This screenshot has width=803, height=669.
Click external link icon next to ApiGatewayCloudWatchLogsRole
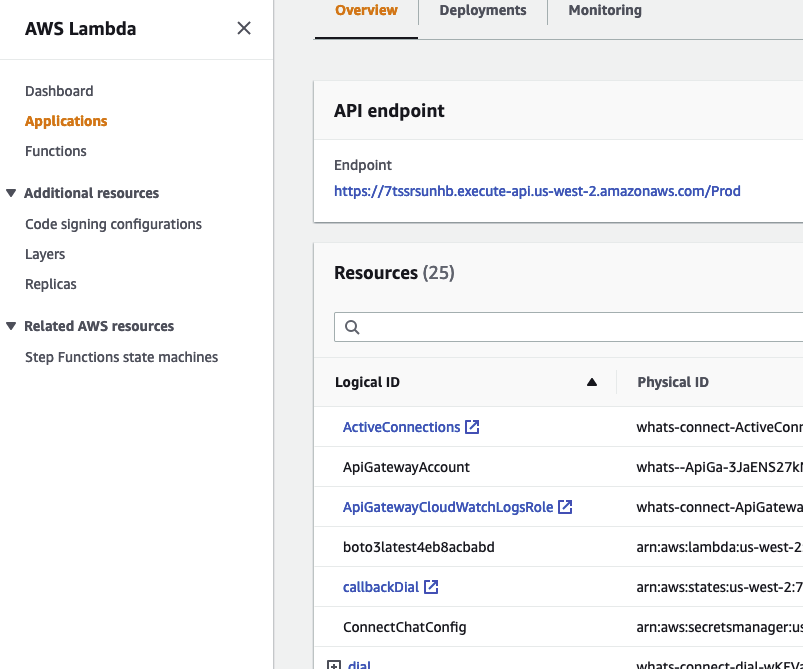tap(565, 507)
